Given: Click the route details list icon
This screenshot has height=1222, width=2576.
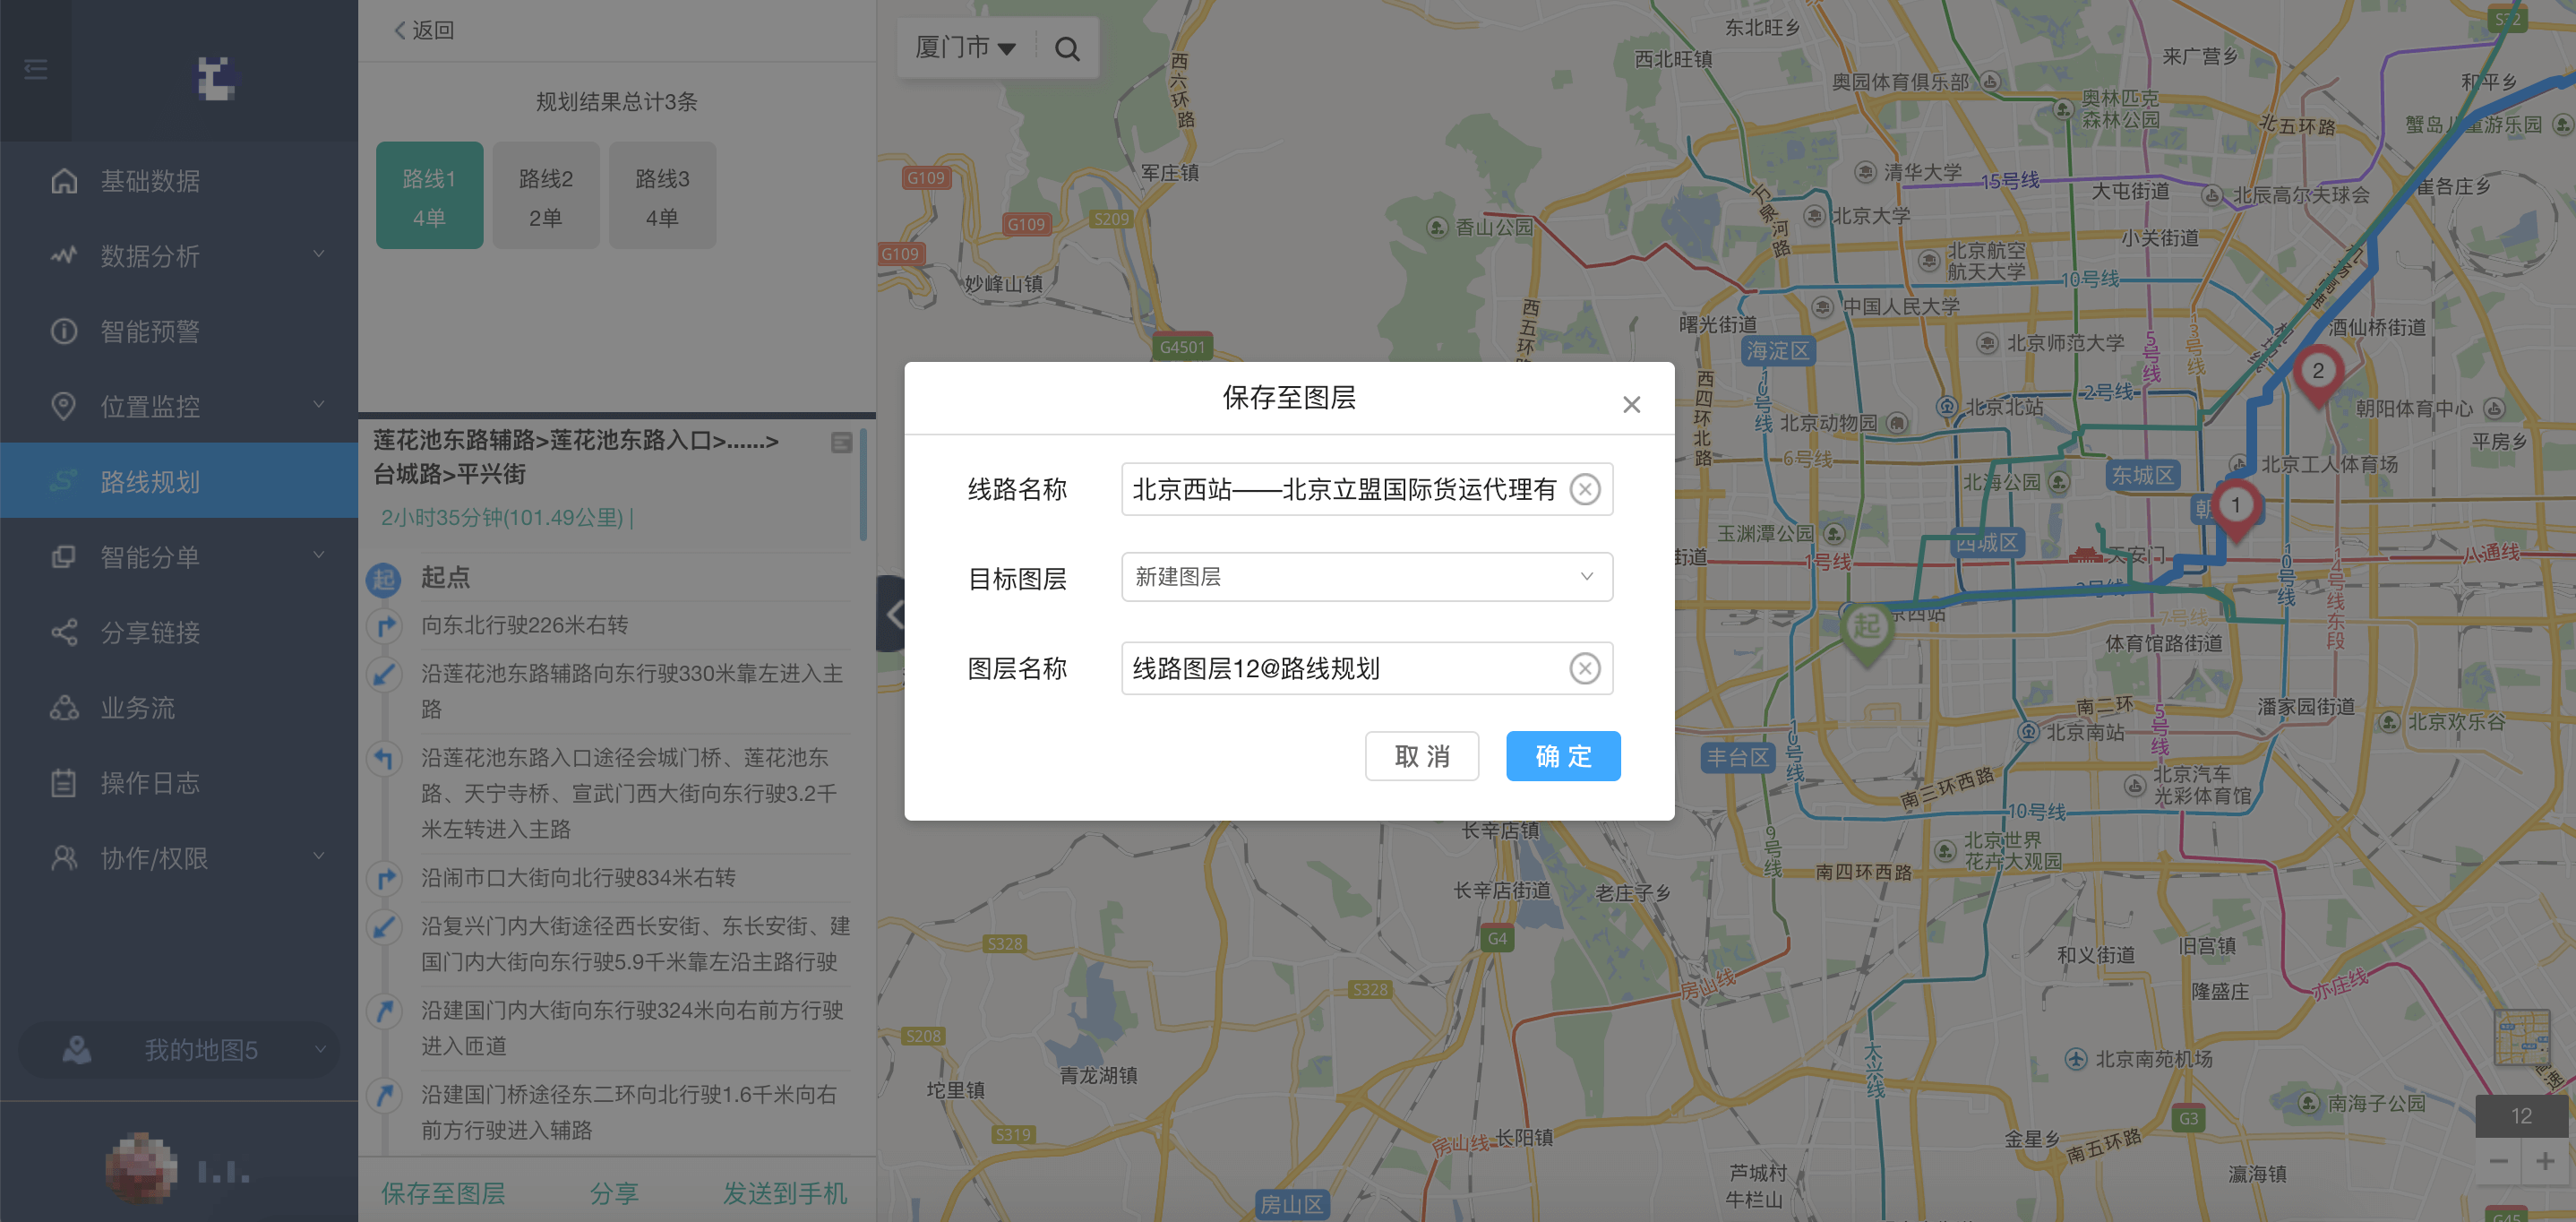Looking at the screenshot, I should click(841, 442).
